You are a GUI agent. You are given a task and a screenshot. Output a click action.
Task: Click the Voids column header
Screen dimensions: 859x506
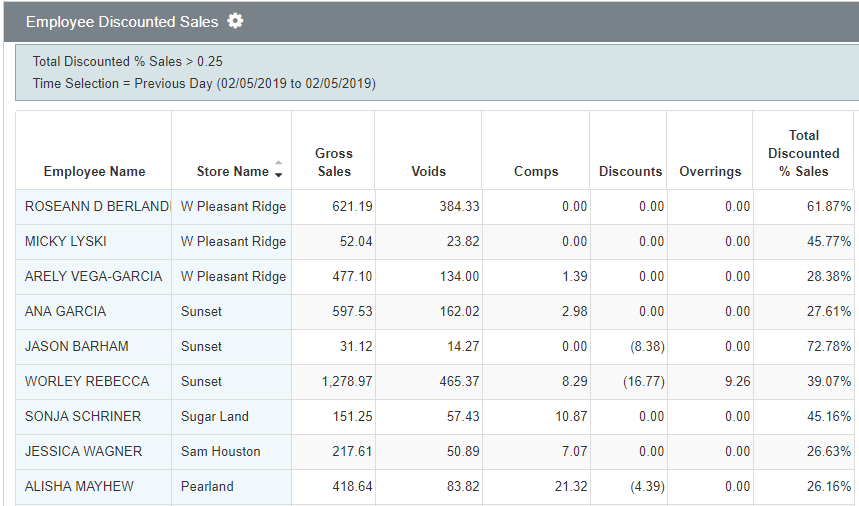coord(428,171)
